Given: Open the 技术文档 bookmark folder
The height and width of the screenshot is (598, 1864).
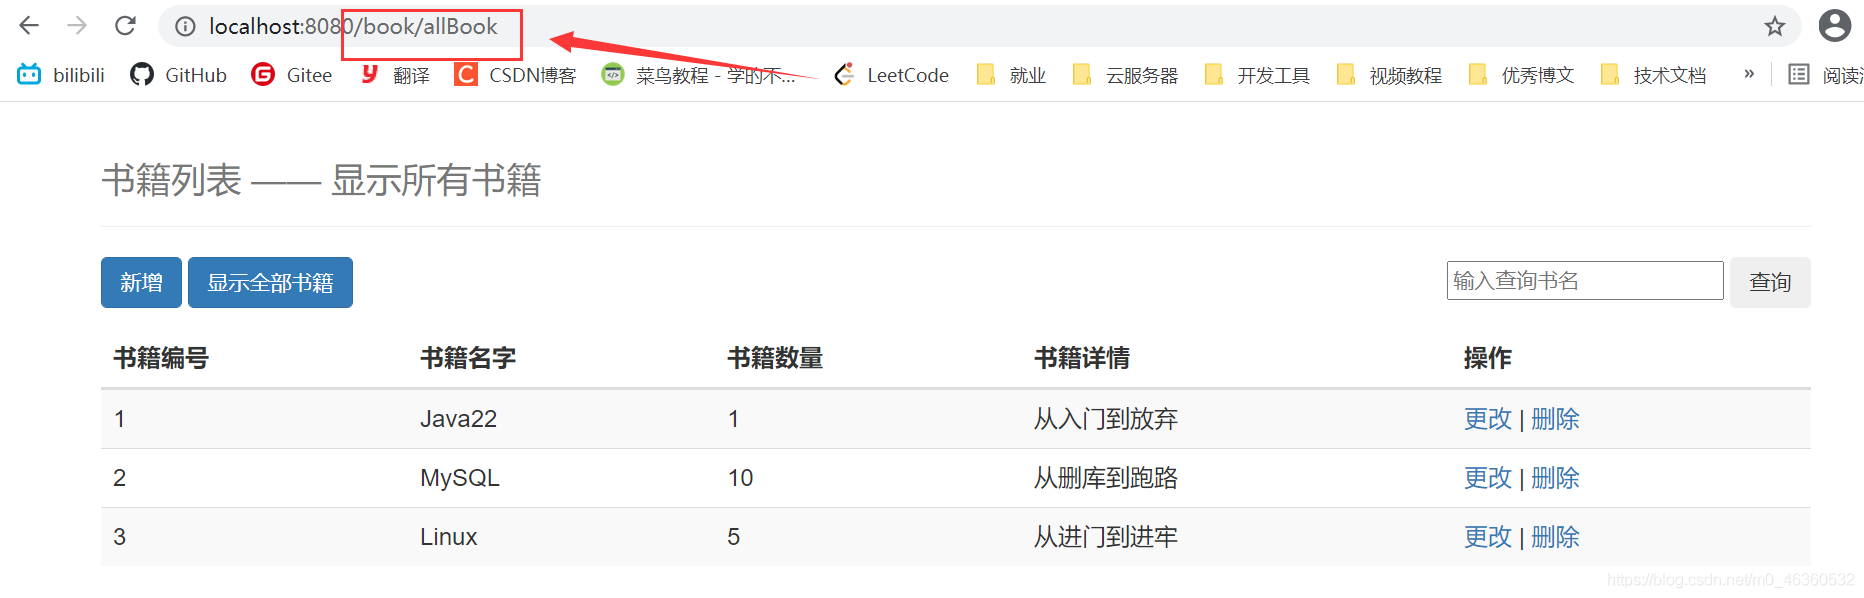Looking at the screenshot, I should coord(1652,75).
